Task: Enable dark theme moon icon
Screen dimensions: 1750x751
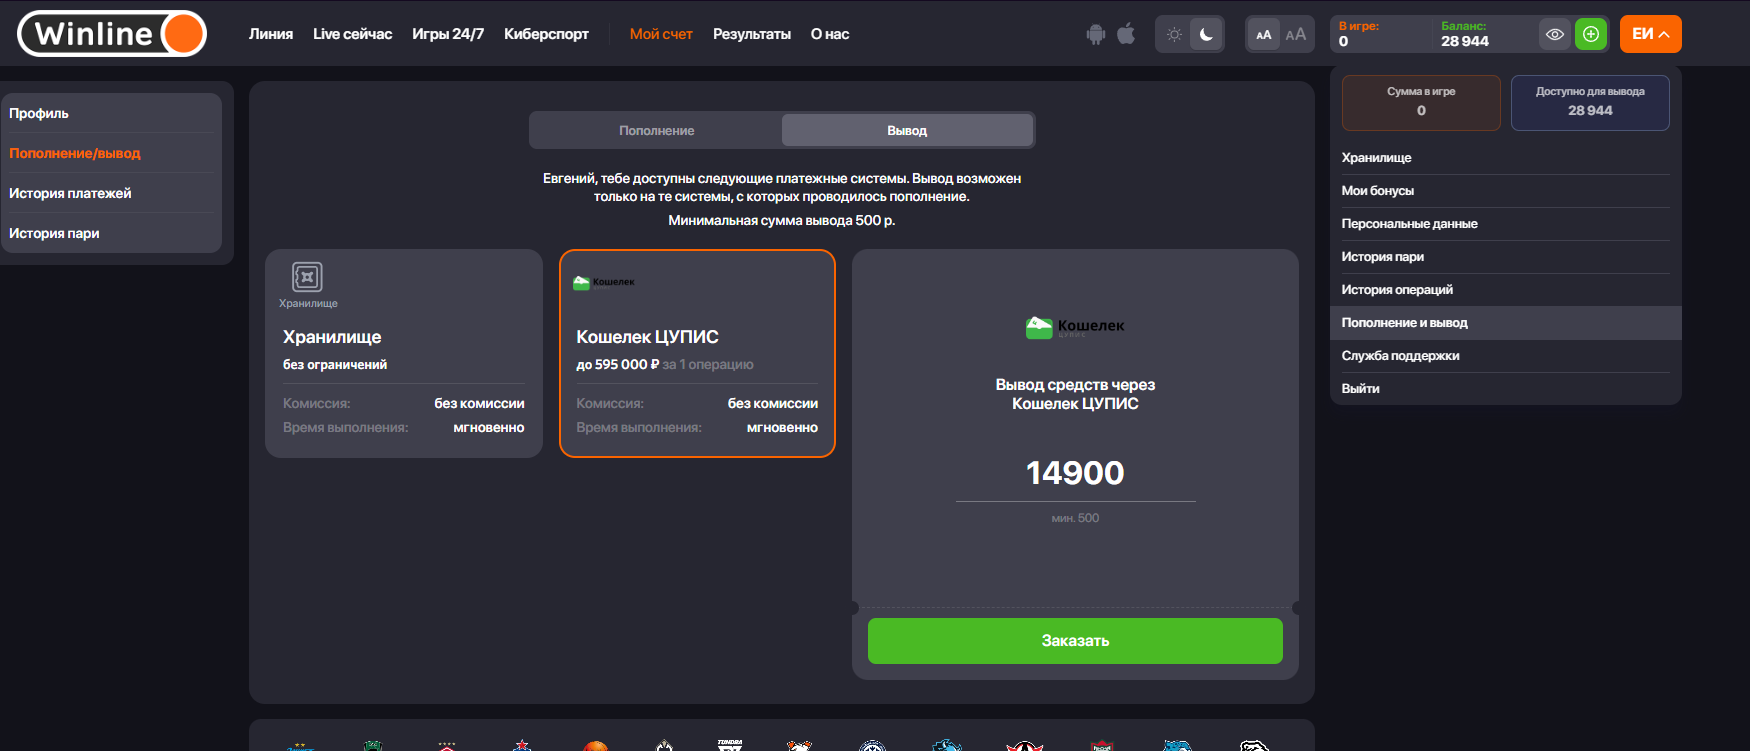Action: 1206,34
